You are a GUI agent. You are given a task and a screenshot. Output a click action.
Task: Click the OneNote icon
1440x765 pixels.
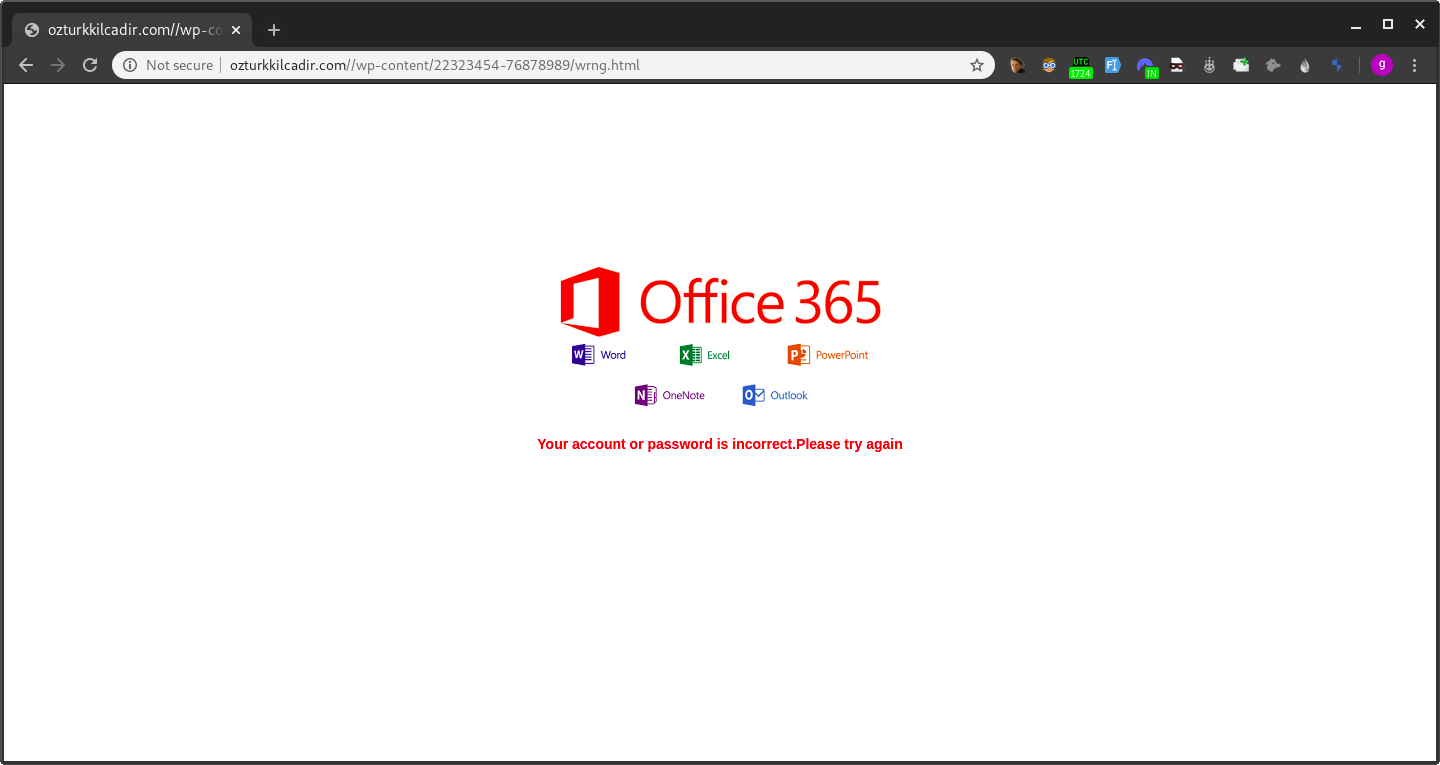click(x=670, y=395)
